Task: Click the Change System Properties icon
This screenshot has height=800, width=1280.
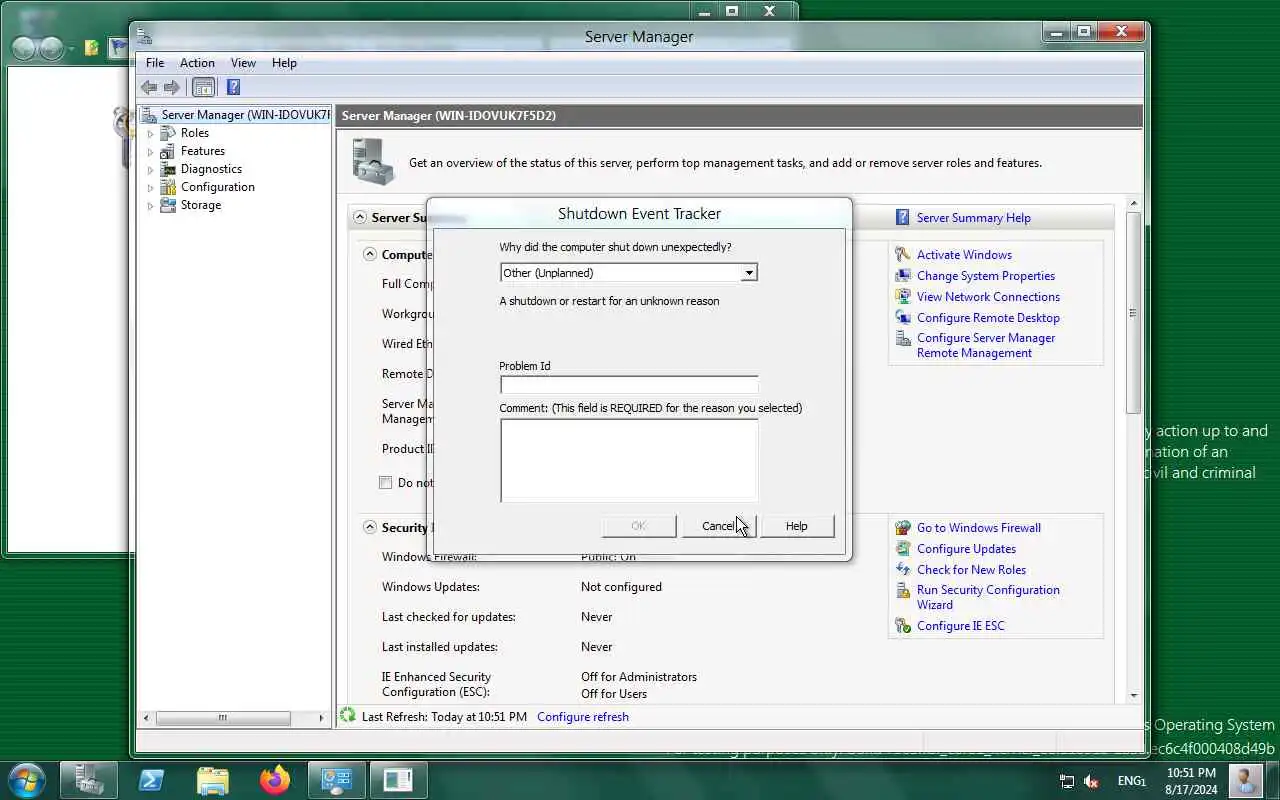Action: 903,275
